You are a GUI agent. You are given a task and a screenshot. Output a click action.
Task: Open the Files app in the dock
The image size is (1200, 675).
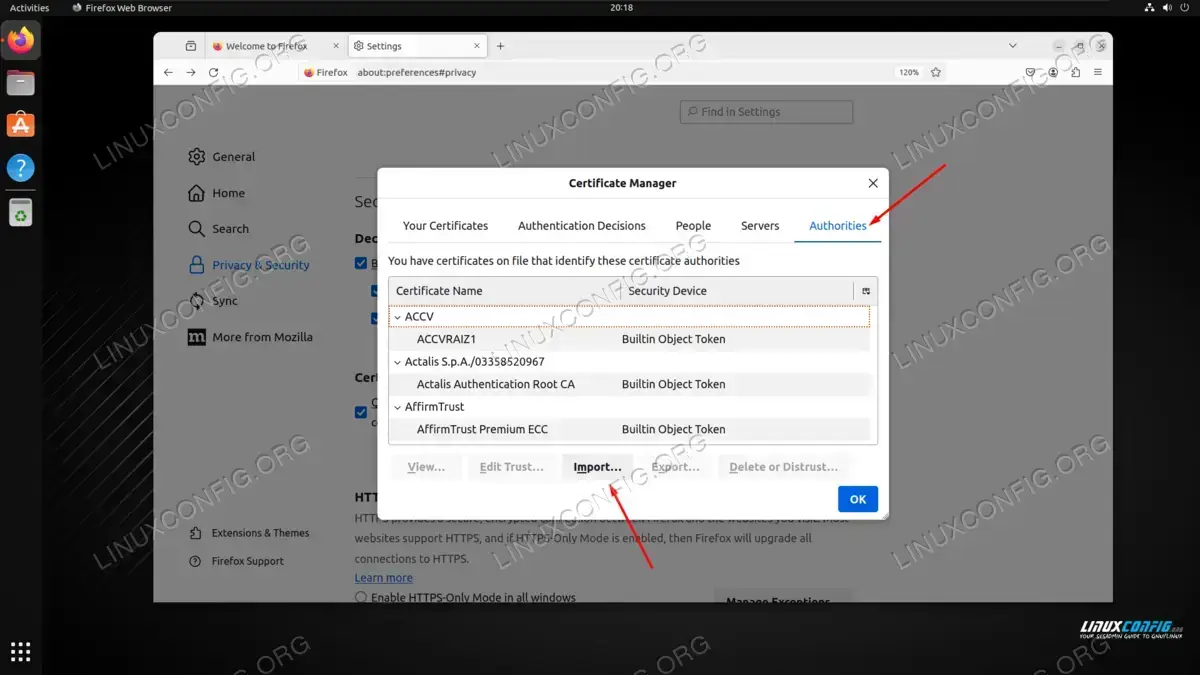21,83
